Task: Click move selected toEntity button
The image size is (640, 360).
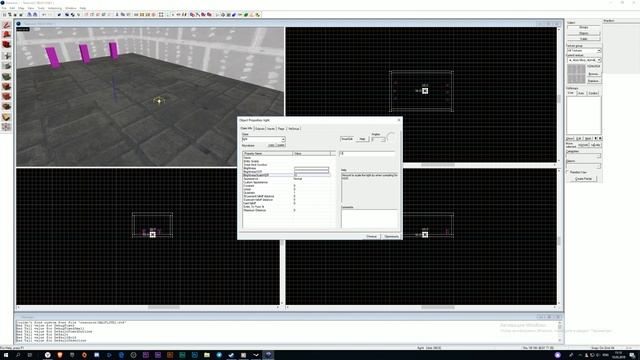Action: (x=596, y=145)
